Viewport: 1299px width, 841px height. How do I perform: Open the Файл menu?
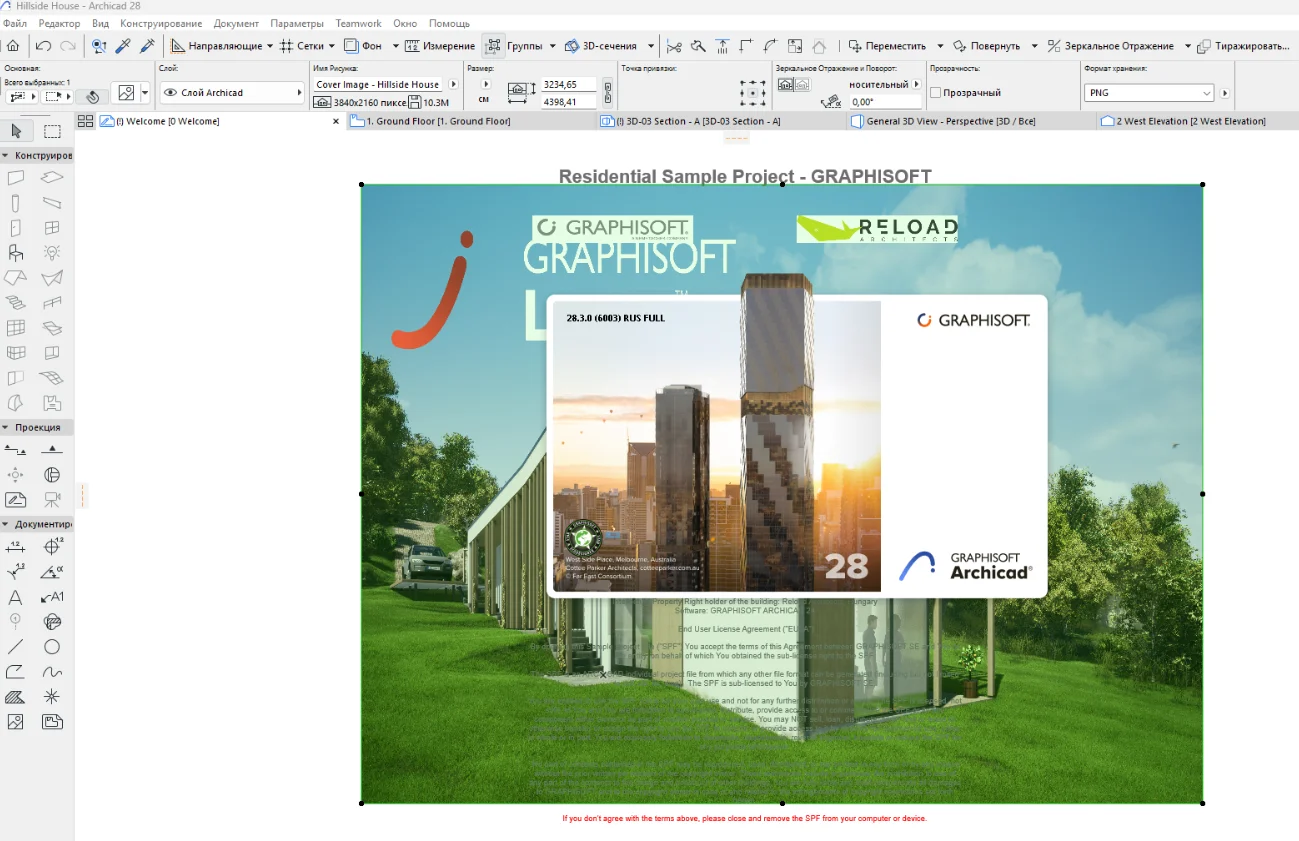pyautogui.click(x=15, y=23)
